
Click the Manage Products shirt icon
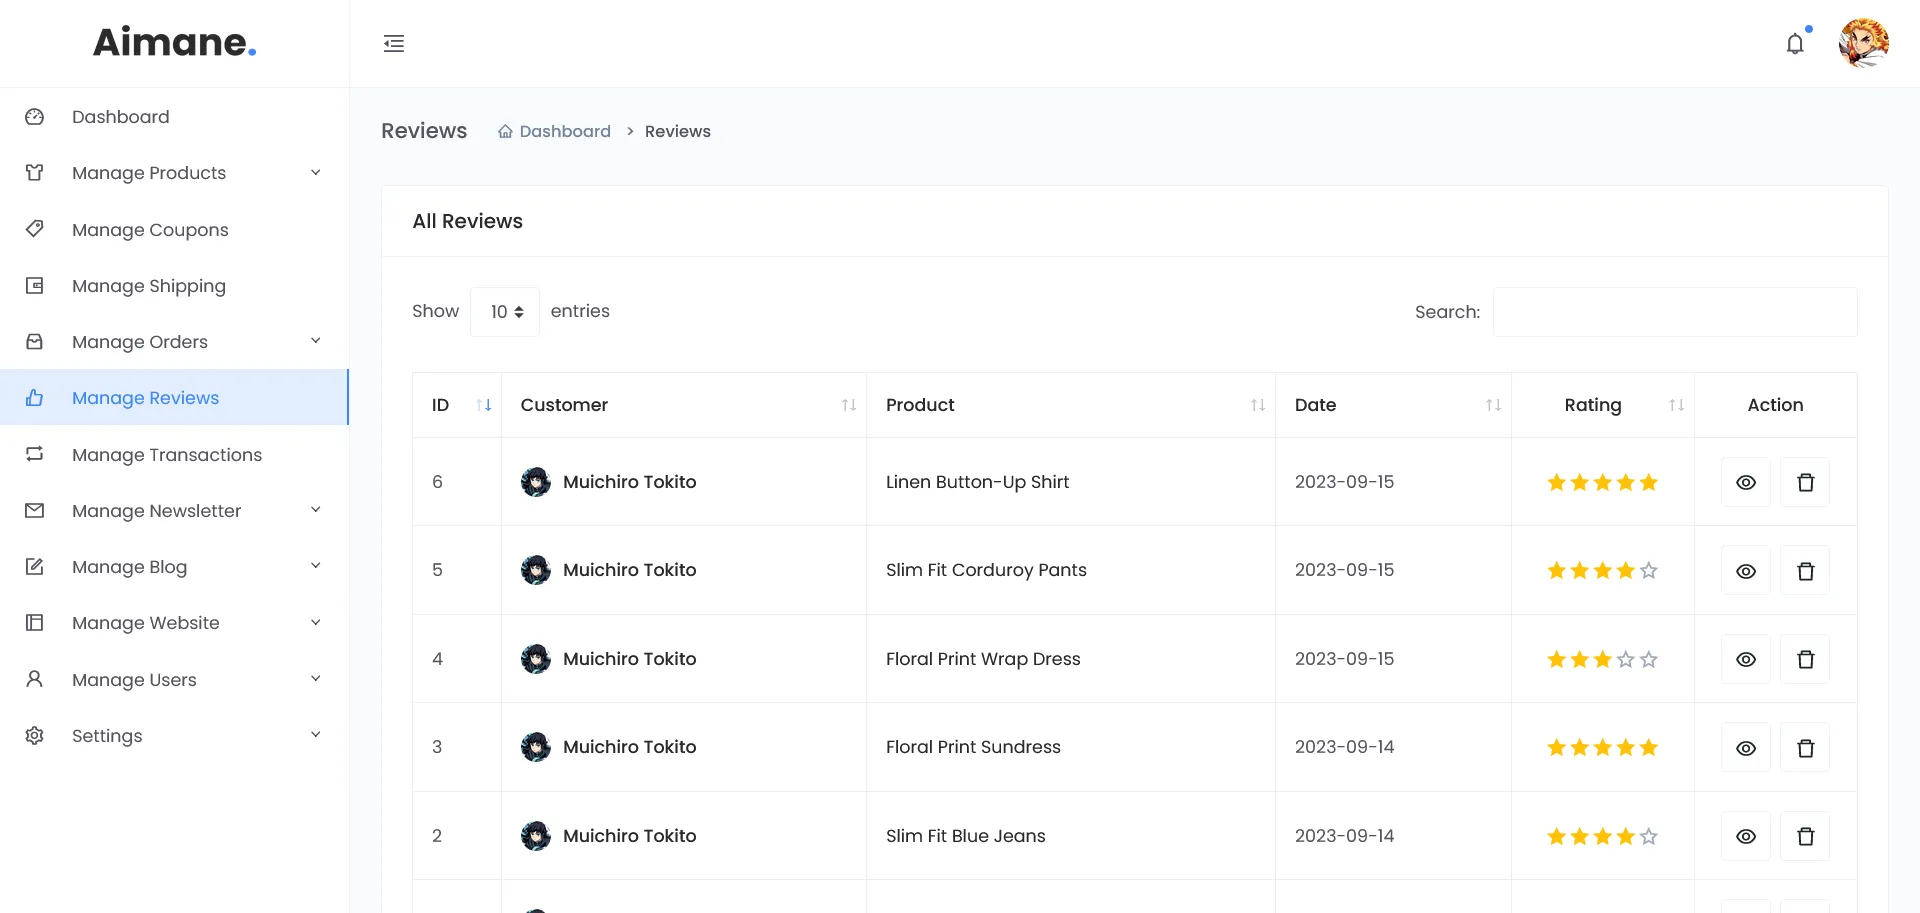tap(34, 173)
